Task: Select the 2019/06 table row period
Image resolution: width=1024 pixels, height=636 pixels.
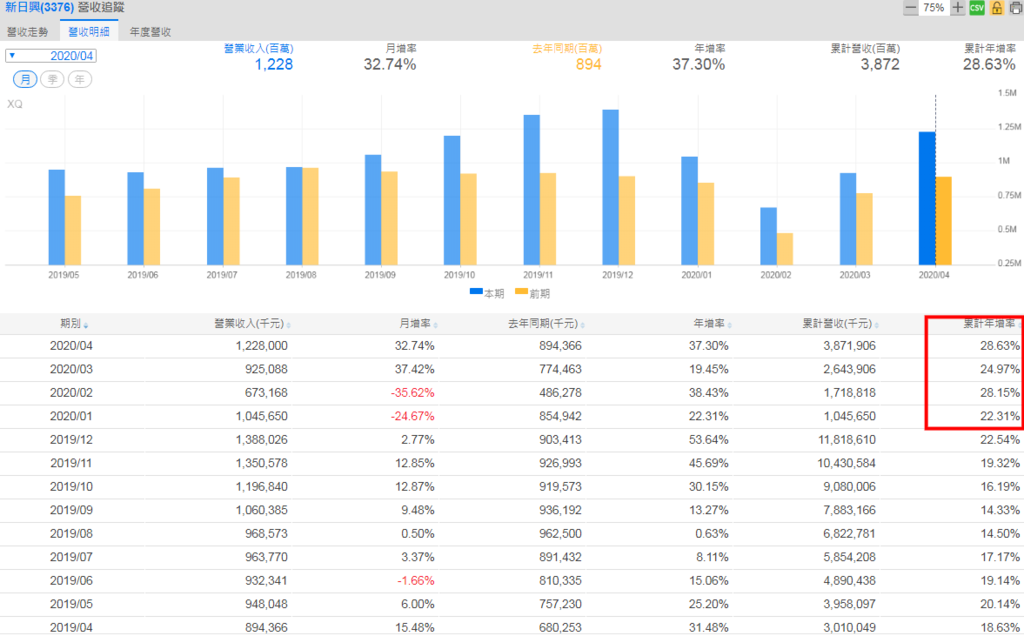Action: click(x=71, y=581)
